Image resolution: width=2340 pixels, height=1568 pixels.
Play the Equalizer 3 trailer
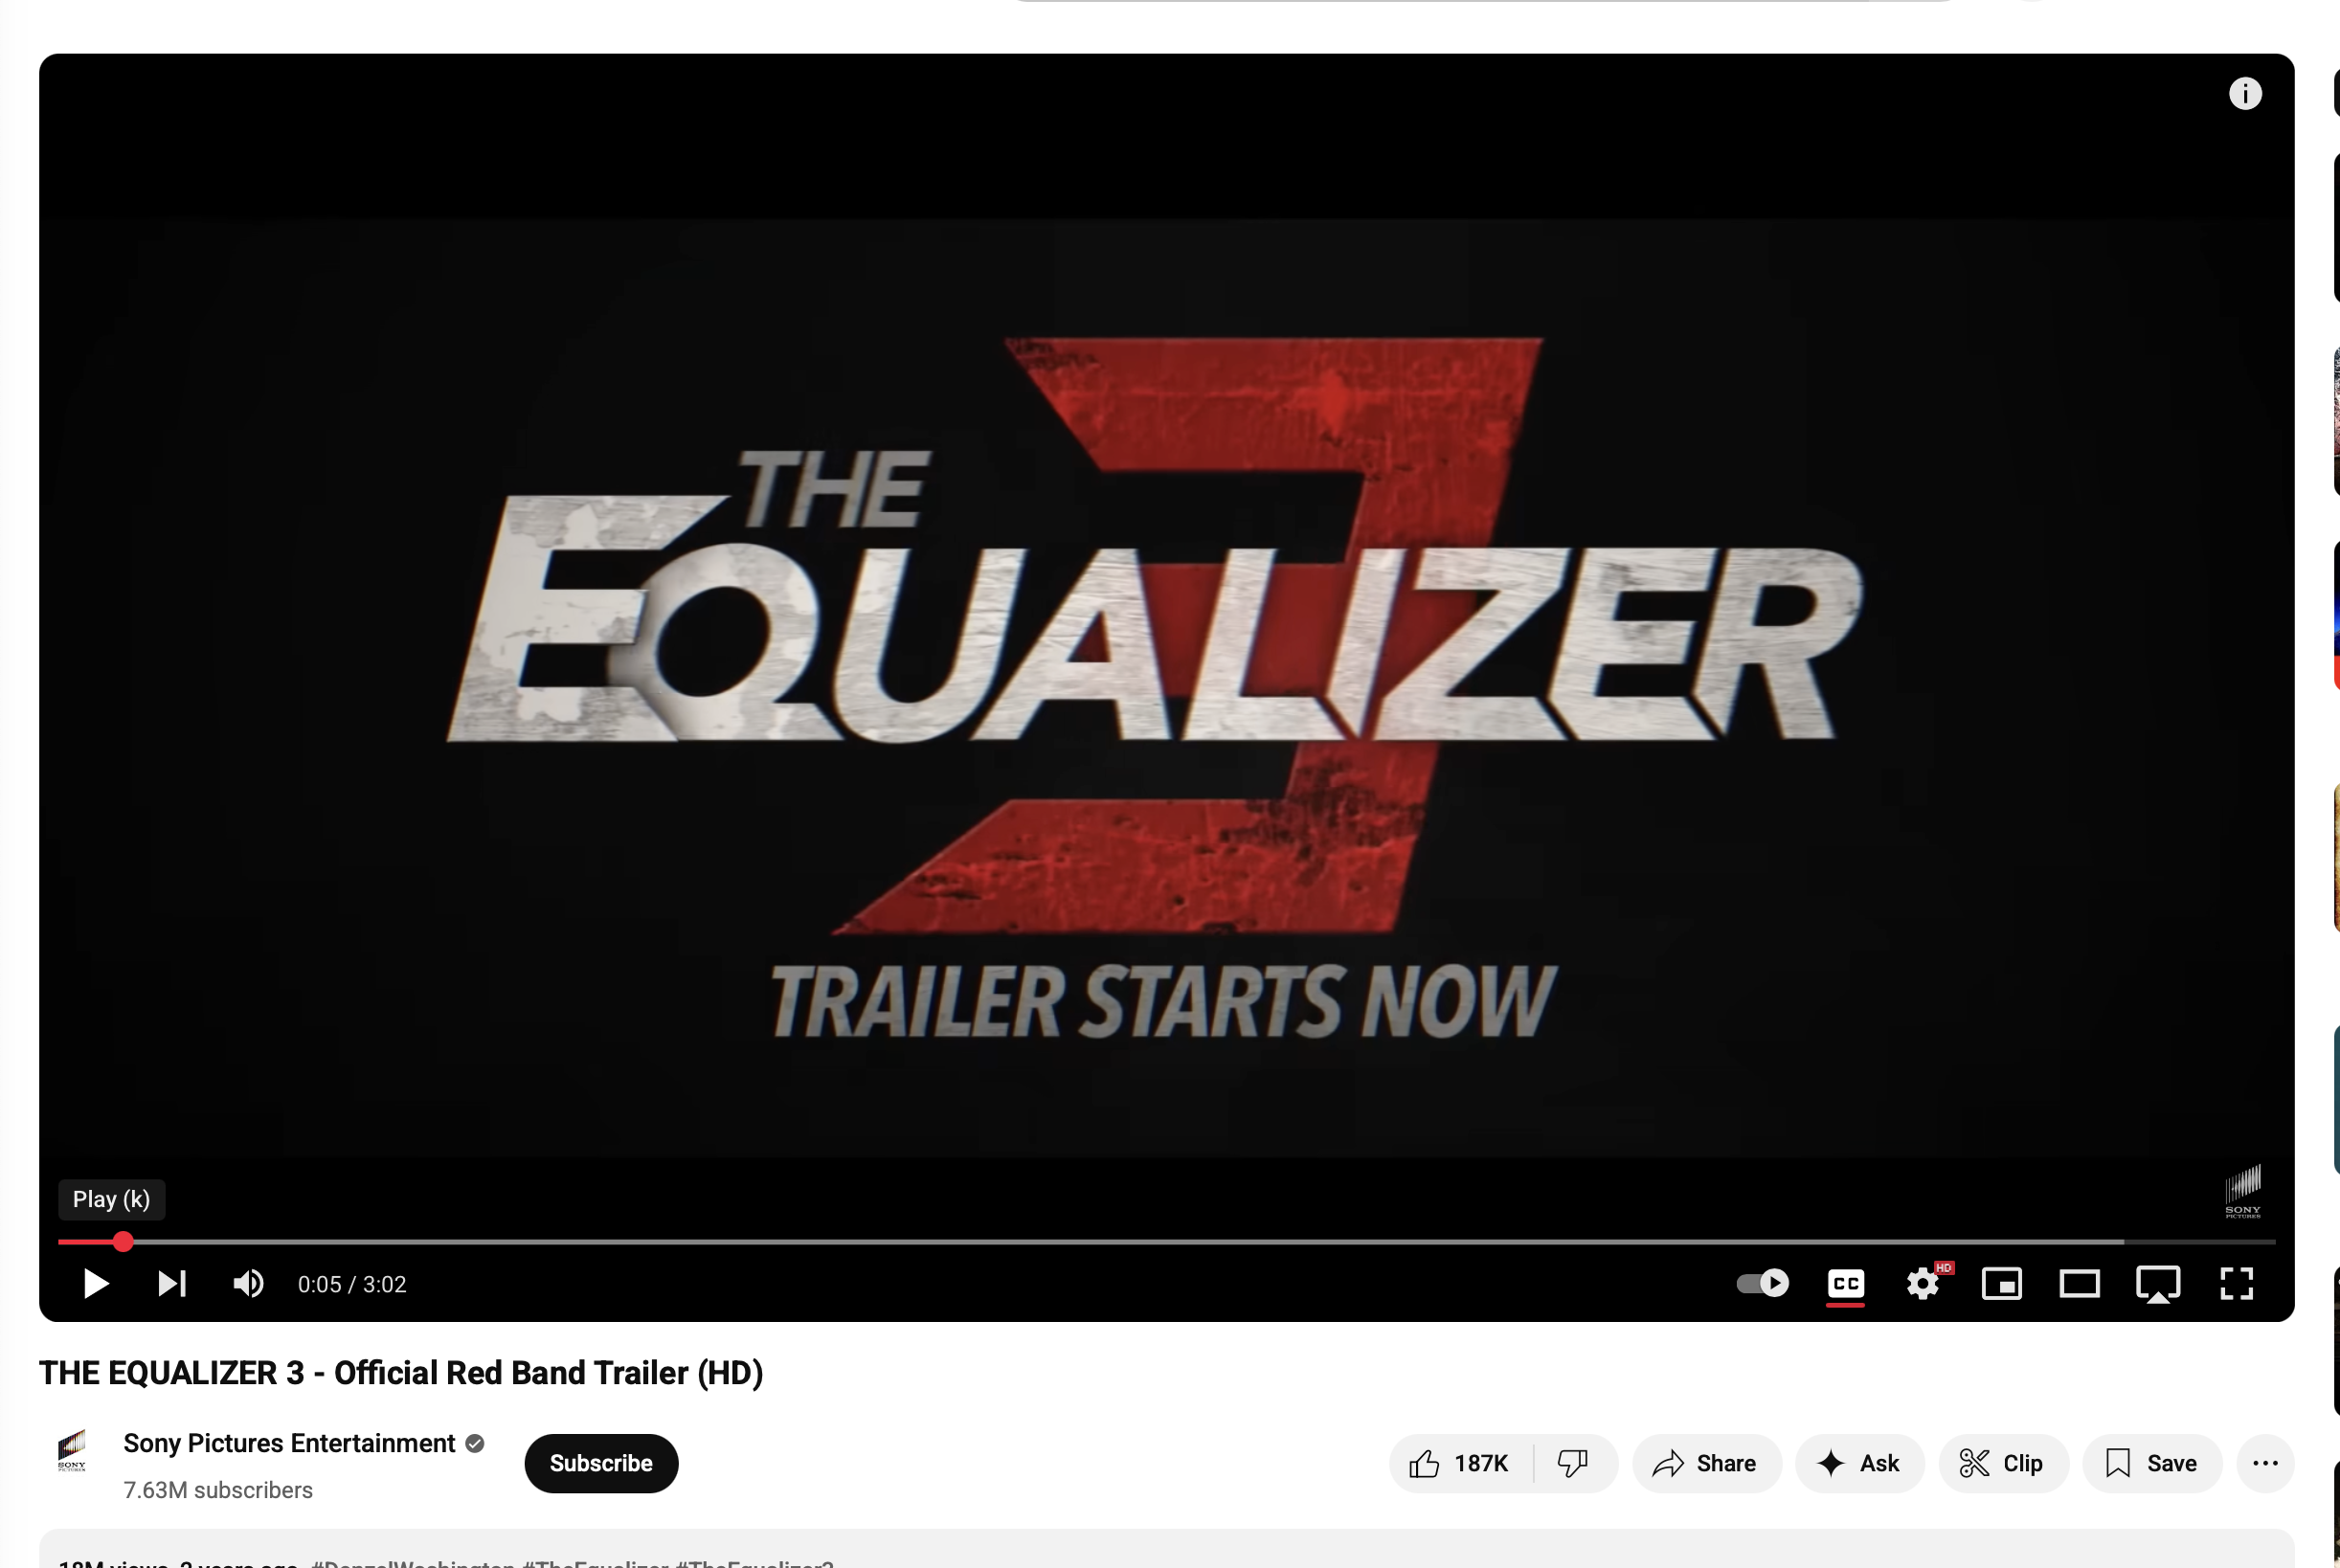(95, 1283)
